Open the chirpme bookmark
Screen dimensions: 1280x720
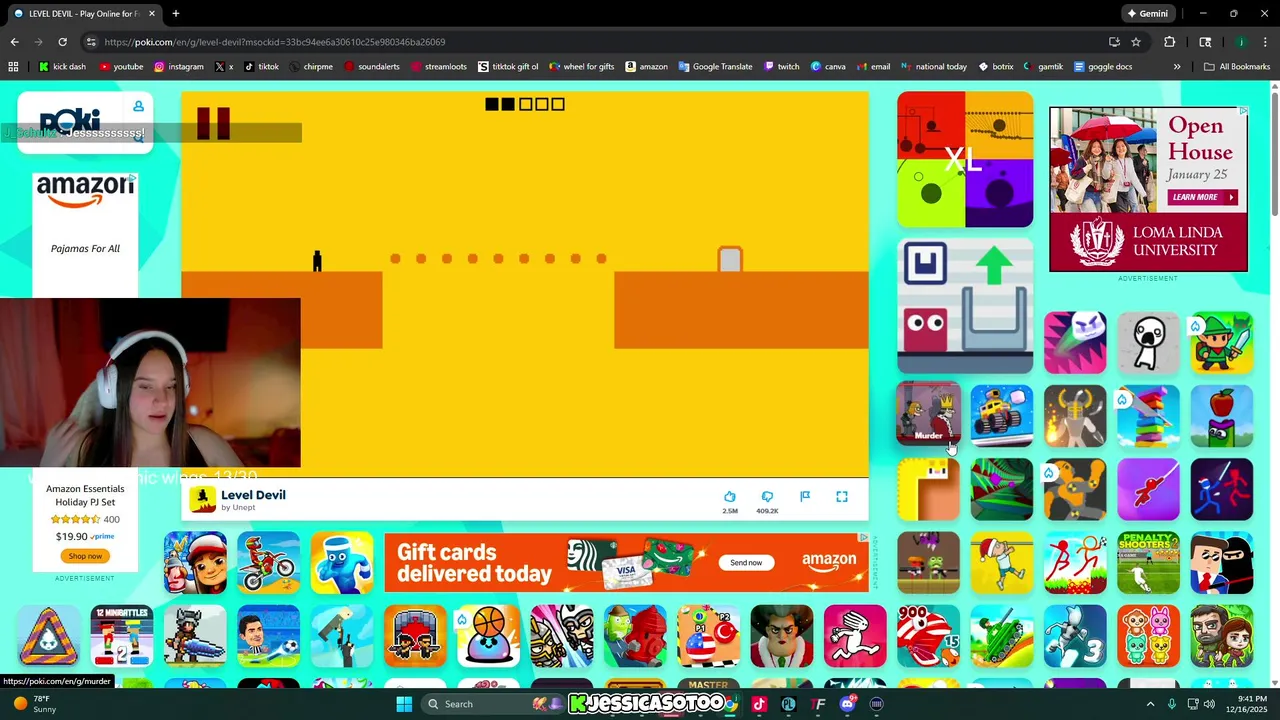[x=312, y=67]
